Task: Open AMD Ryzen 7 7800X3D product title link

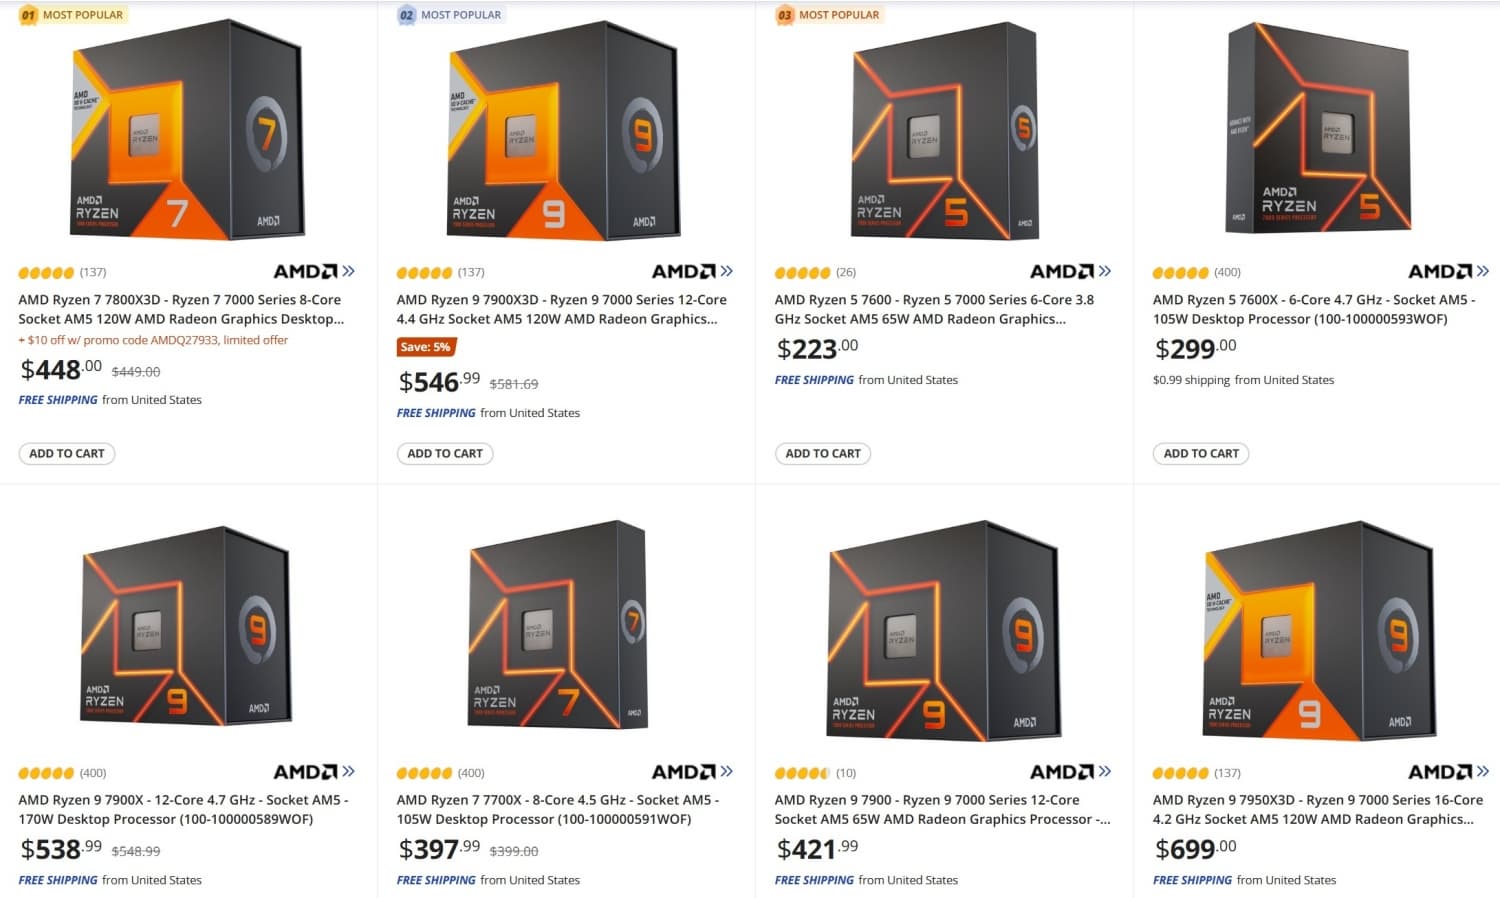Action: click(180, 309)
